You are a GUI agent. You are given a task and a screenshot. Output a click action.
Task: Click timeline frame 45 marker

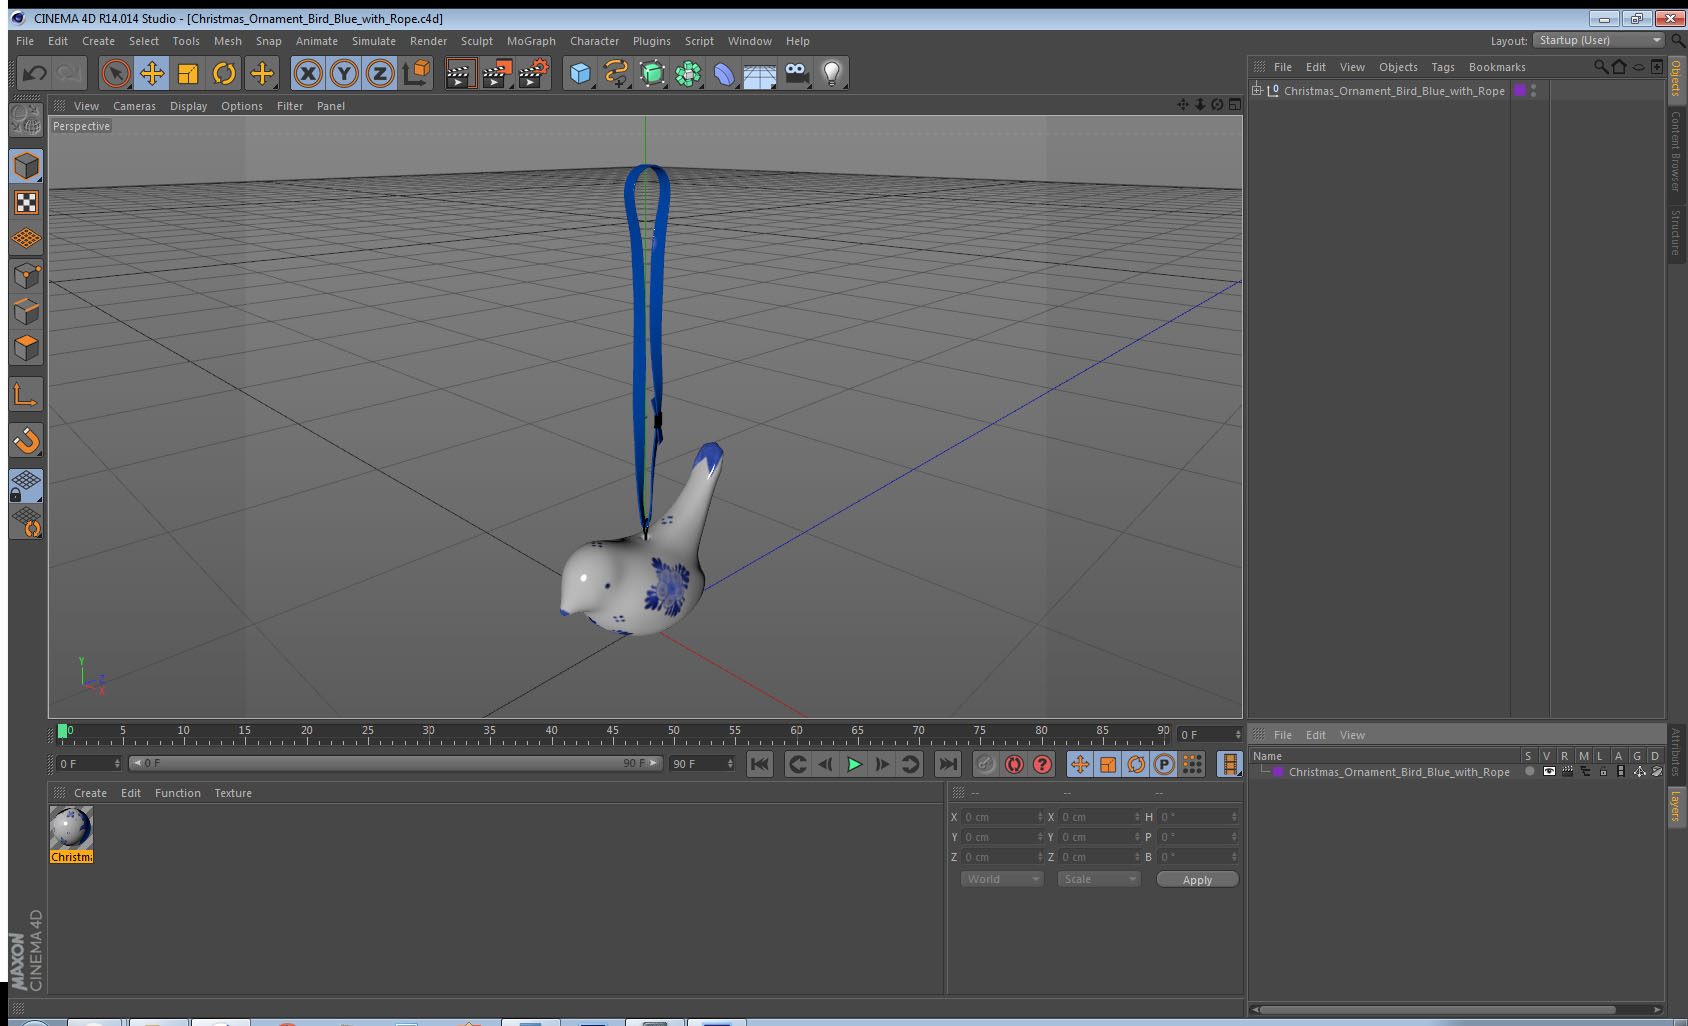click(612, 731)
